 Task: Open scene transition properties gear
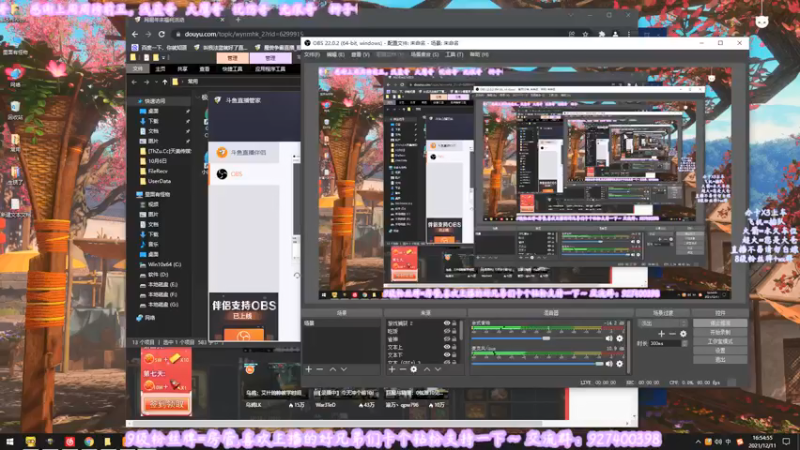click(683, 334)
